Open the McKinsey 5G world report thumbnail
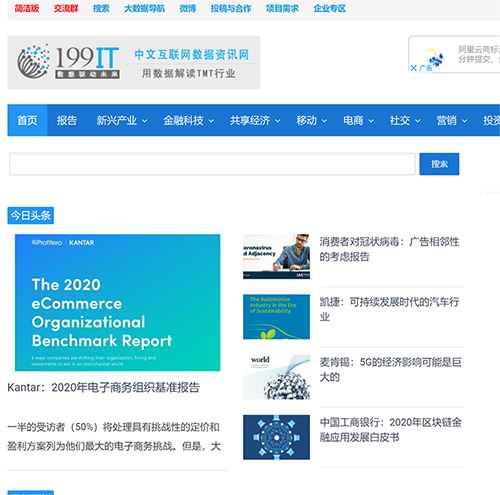The height and width of the screenshot is (495, 500). [x=276, y=377]
